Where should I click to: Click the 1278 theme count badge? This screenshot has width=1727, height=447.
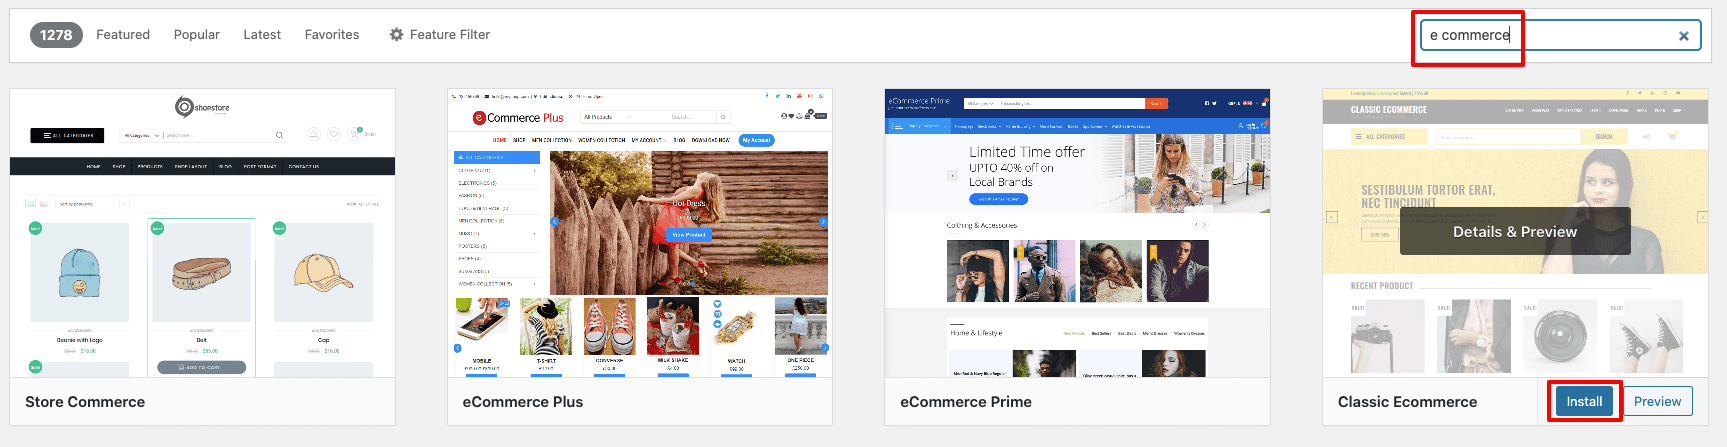coord(56,34)
